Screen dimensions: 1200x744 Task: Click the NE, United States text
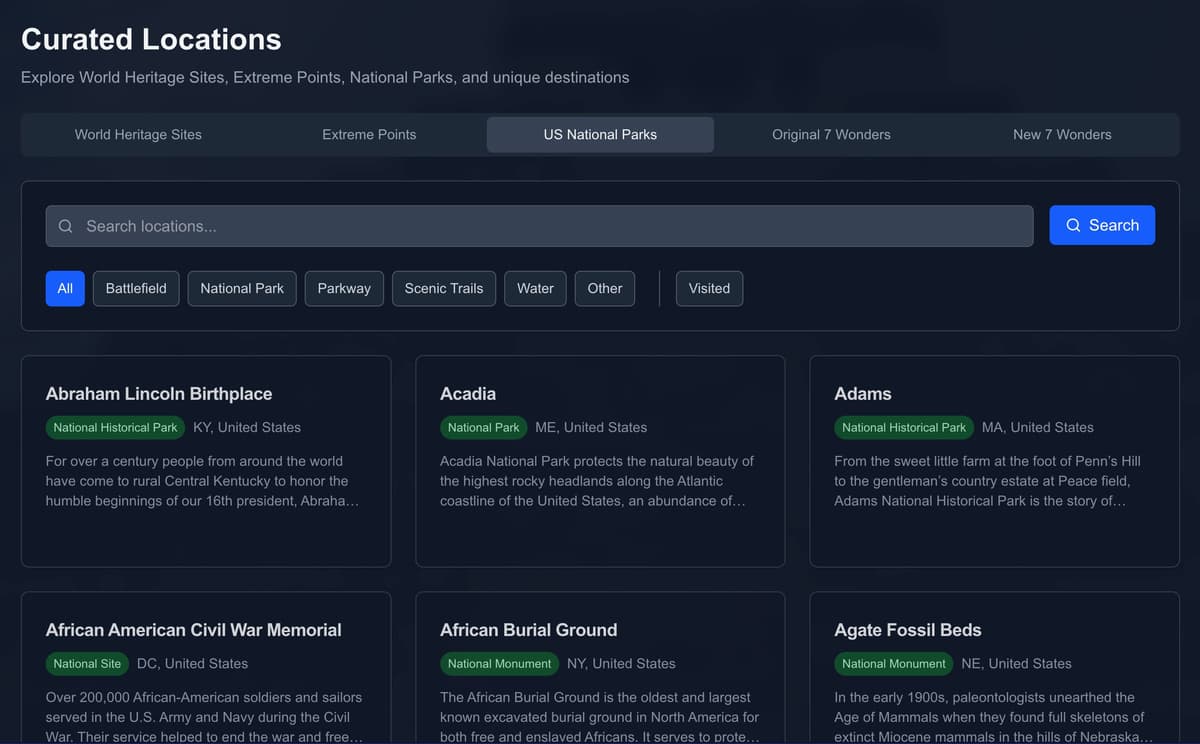click(x=1016, y=663)
